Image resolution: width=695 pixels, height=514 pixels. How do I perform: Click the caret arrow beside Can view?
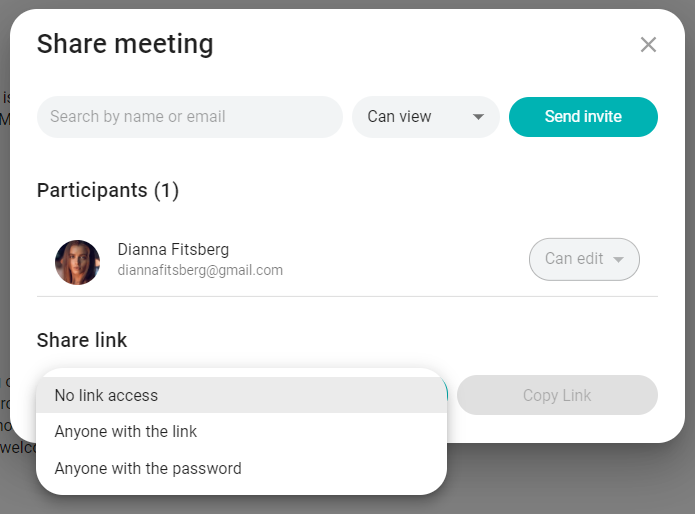point(479,117)
